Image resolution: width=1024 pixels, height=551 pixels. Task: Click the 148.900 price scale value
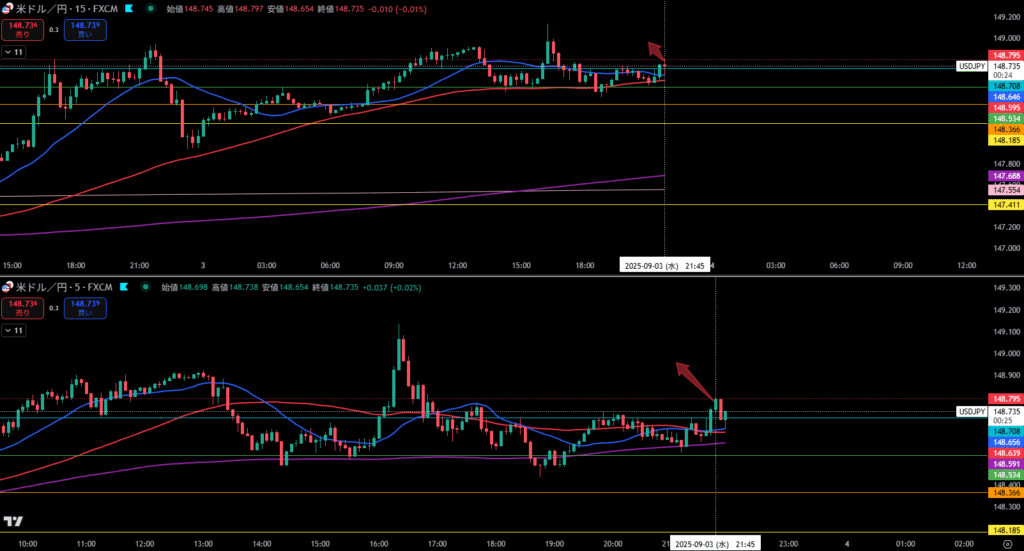(x=1006, y=375)
